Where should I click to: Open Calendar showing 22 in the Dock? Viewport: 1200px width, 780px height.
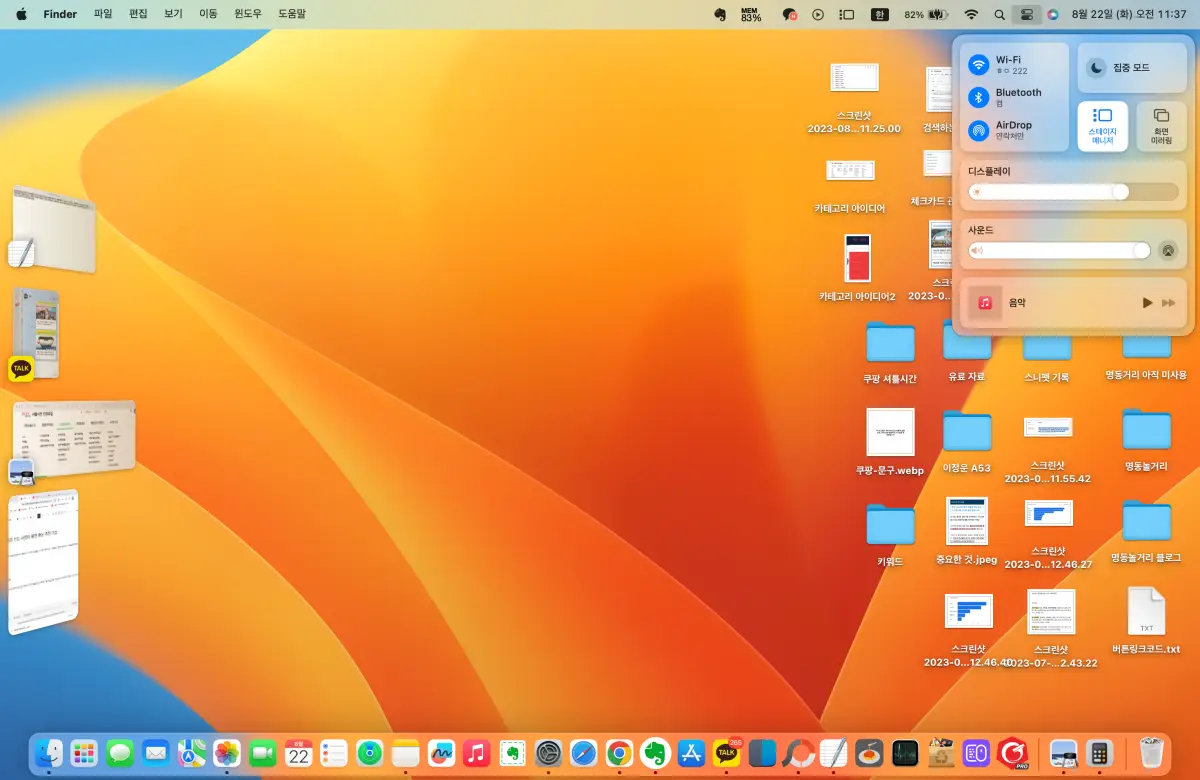pos(298,753)
